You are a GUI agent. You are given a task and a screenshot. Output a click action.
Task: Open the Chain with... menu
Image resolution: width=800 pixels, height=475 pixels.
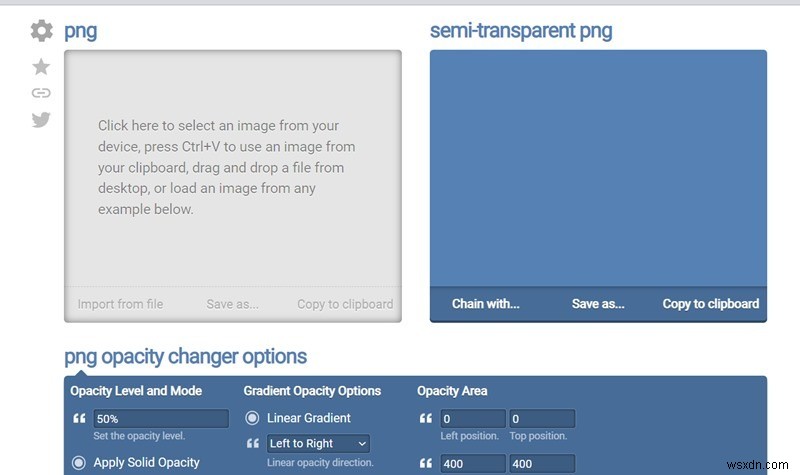pyautogui.click(x=485, y=304)
